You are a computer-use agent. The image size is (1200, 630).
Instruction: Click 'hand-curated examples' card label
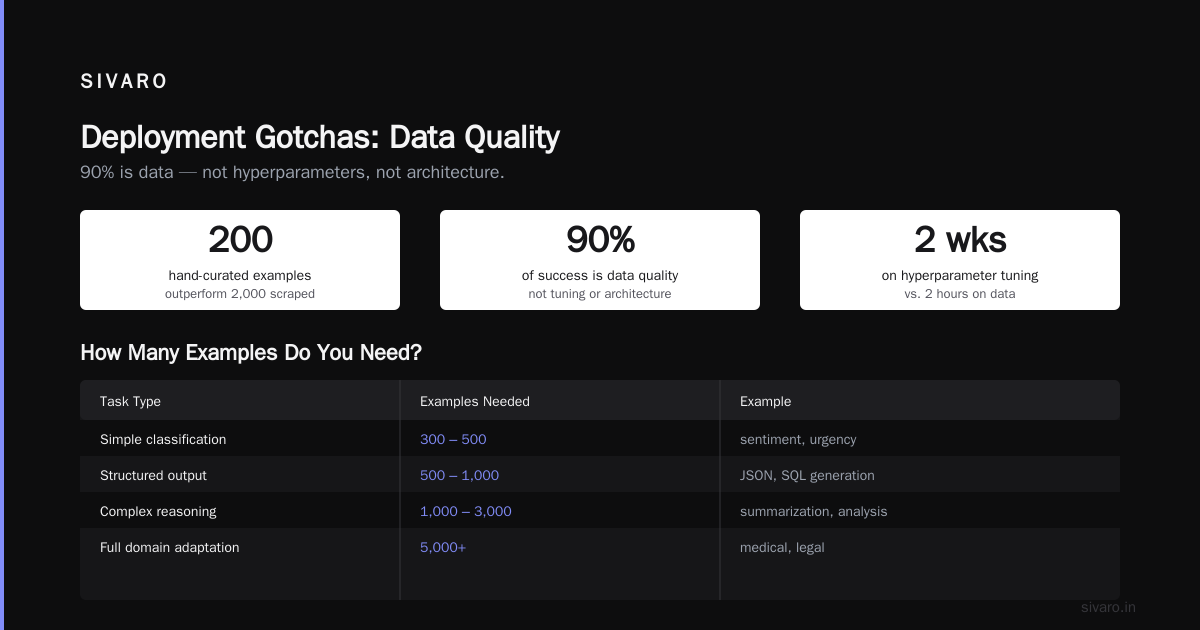click(x=240, y=275)
